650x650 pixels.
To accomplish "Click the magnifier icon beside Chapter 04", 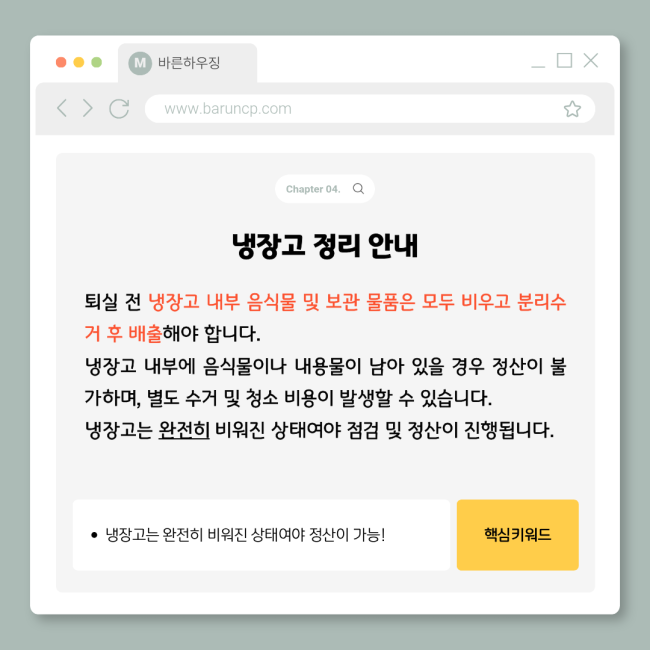I will [358, 189].
